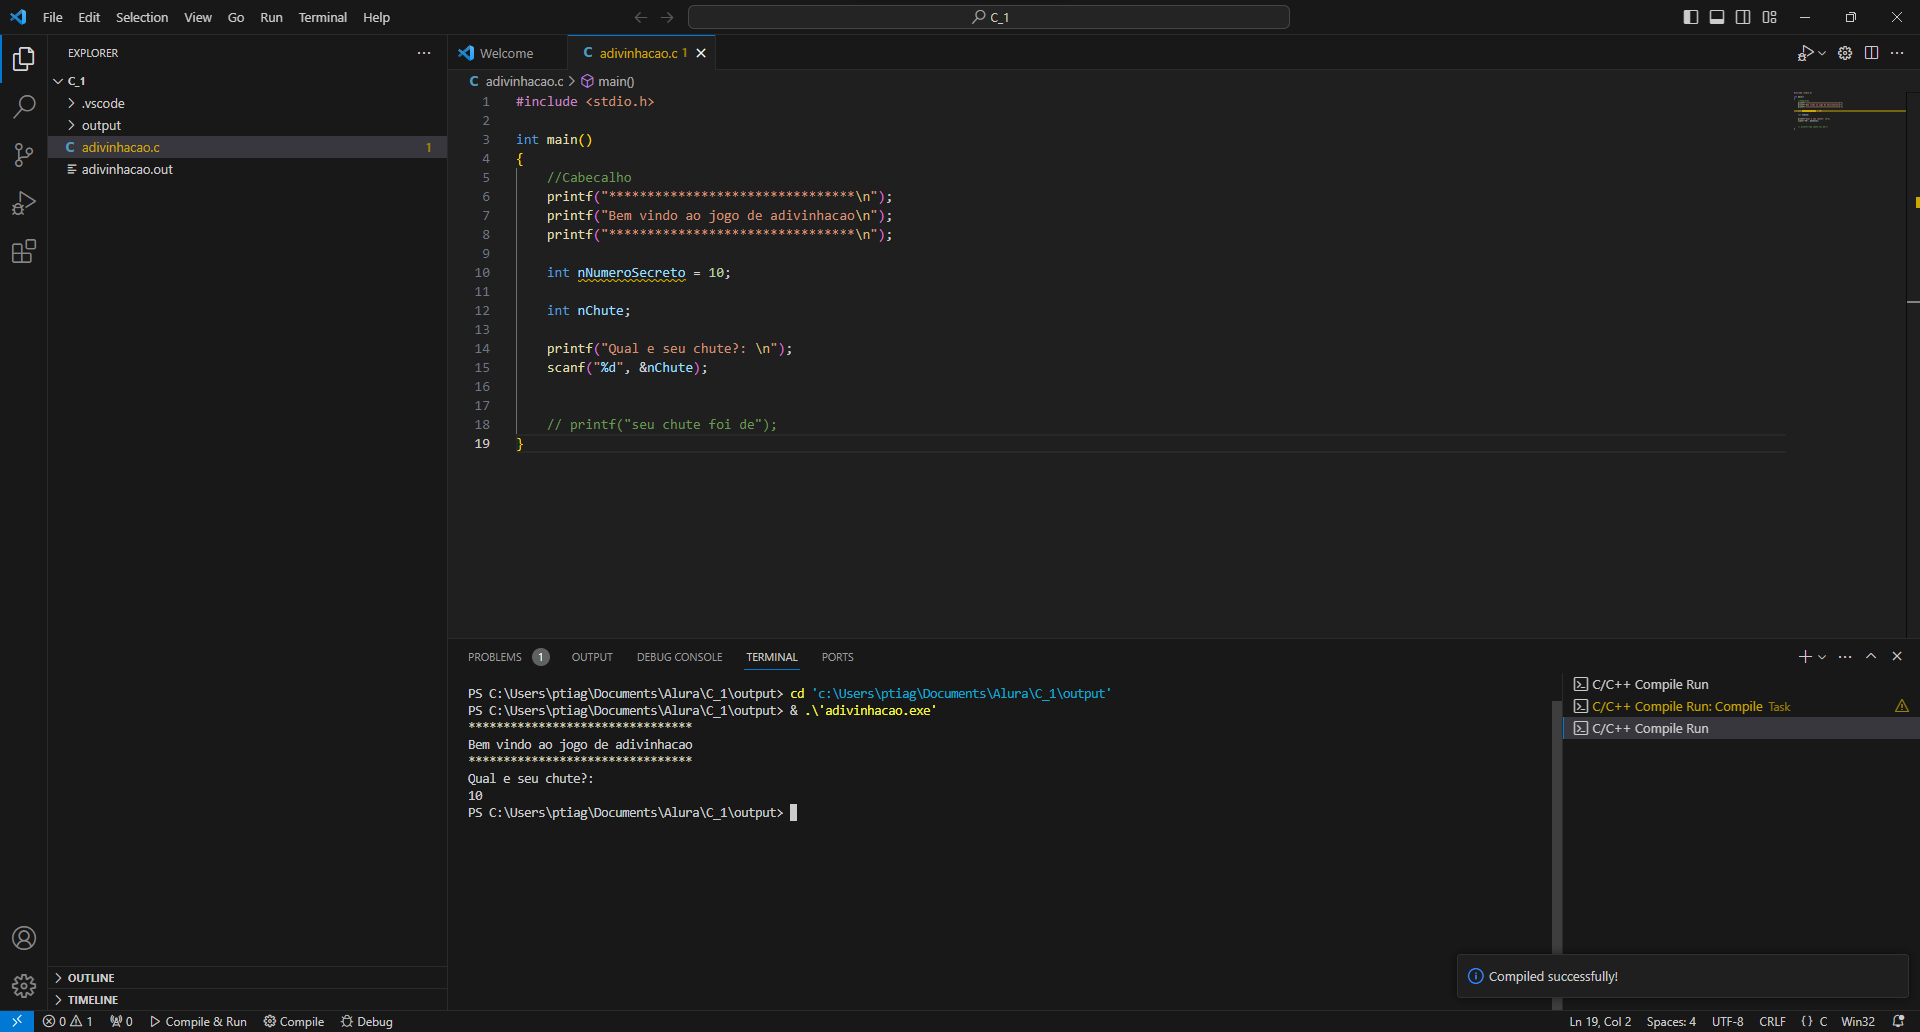The height and width of the screenshot is (1032, 1920).
Task: Switch to the PORTS panel tab
Action: click(x=837, y=657)
